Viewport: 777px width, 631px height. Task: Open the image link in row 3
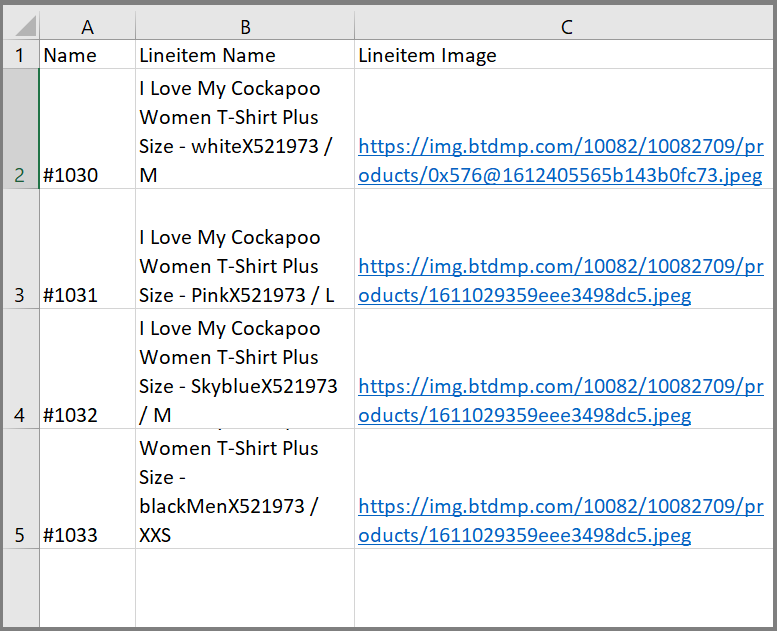560,281
